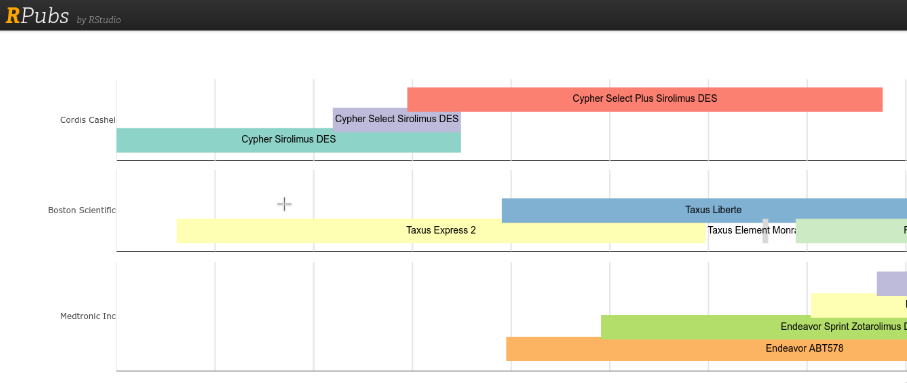The image size is (907, 383).
Task: Click the Taxus Liberte timeline bar
Action: pyautogui.click(x=704, y=210)
